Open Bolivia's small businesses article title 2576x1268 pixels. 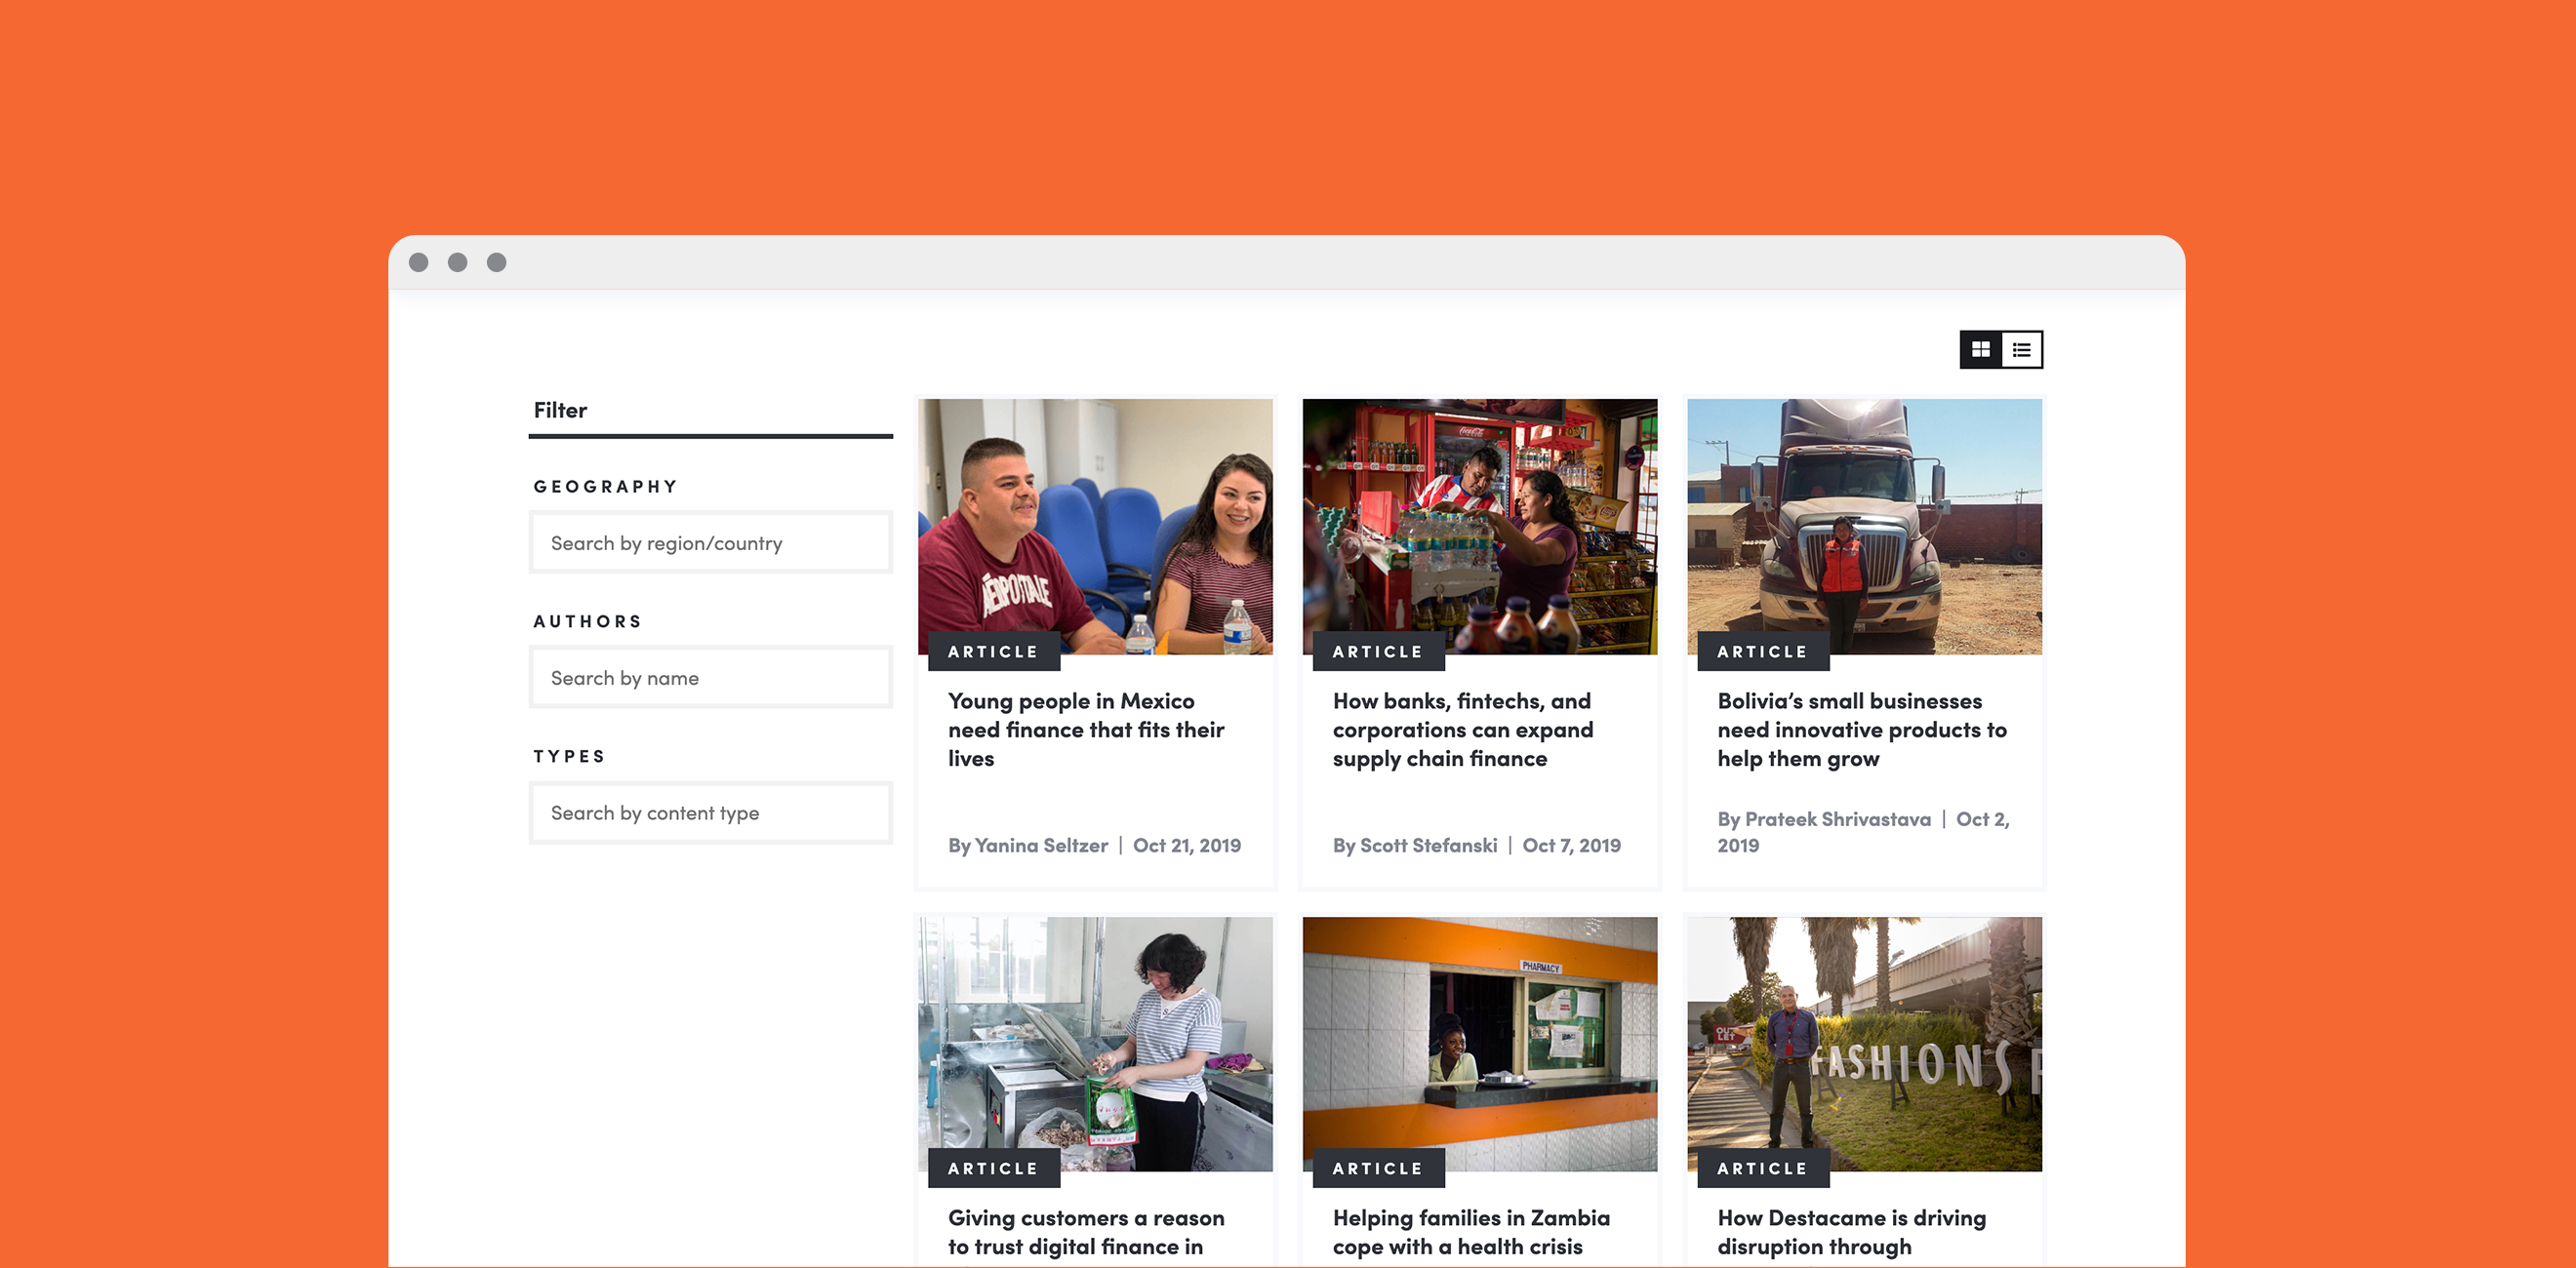point(1861,729)
